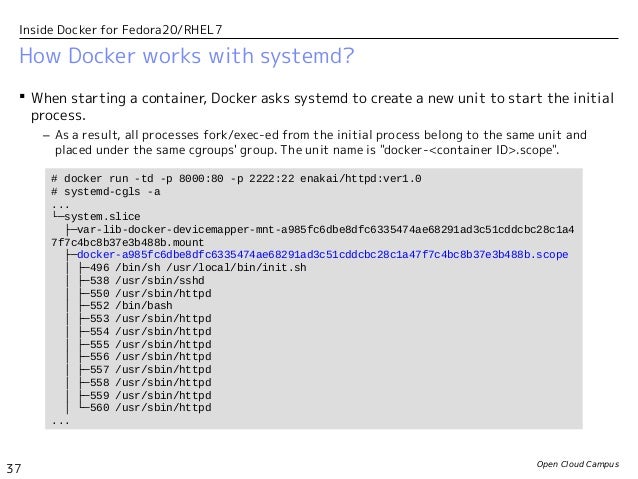Click the blue docker-a985fc...scope unit name

[x=322, y=255]
